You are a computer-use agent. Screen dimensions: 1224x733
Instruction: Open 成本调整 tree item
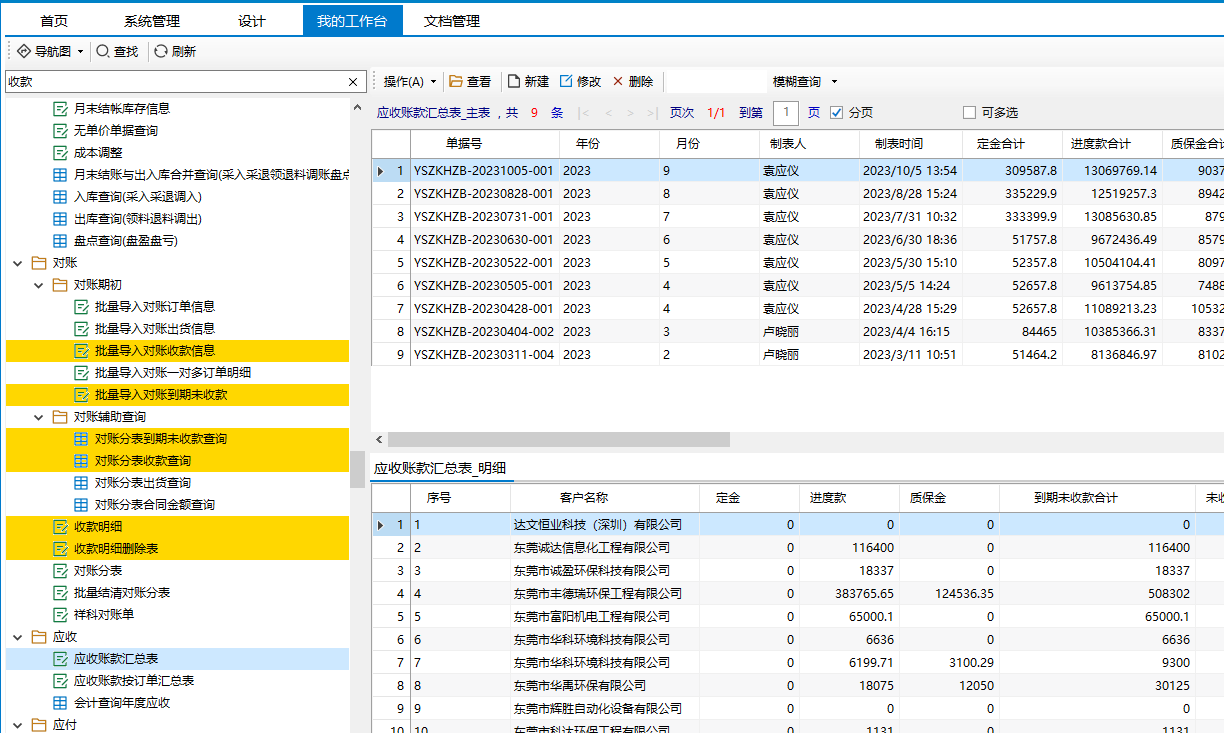click(98, 153)
